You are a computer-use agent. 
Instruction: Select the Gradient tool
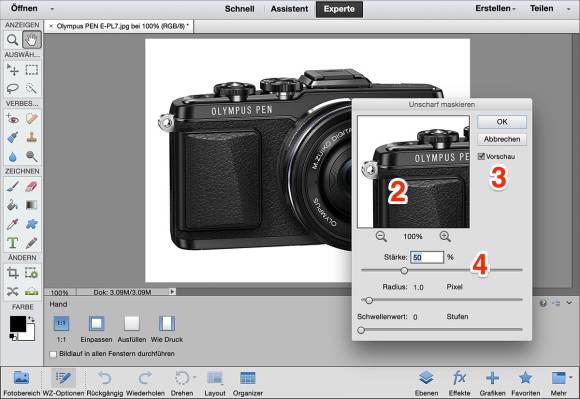[x=32, y=205]
